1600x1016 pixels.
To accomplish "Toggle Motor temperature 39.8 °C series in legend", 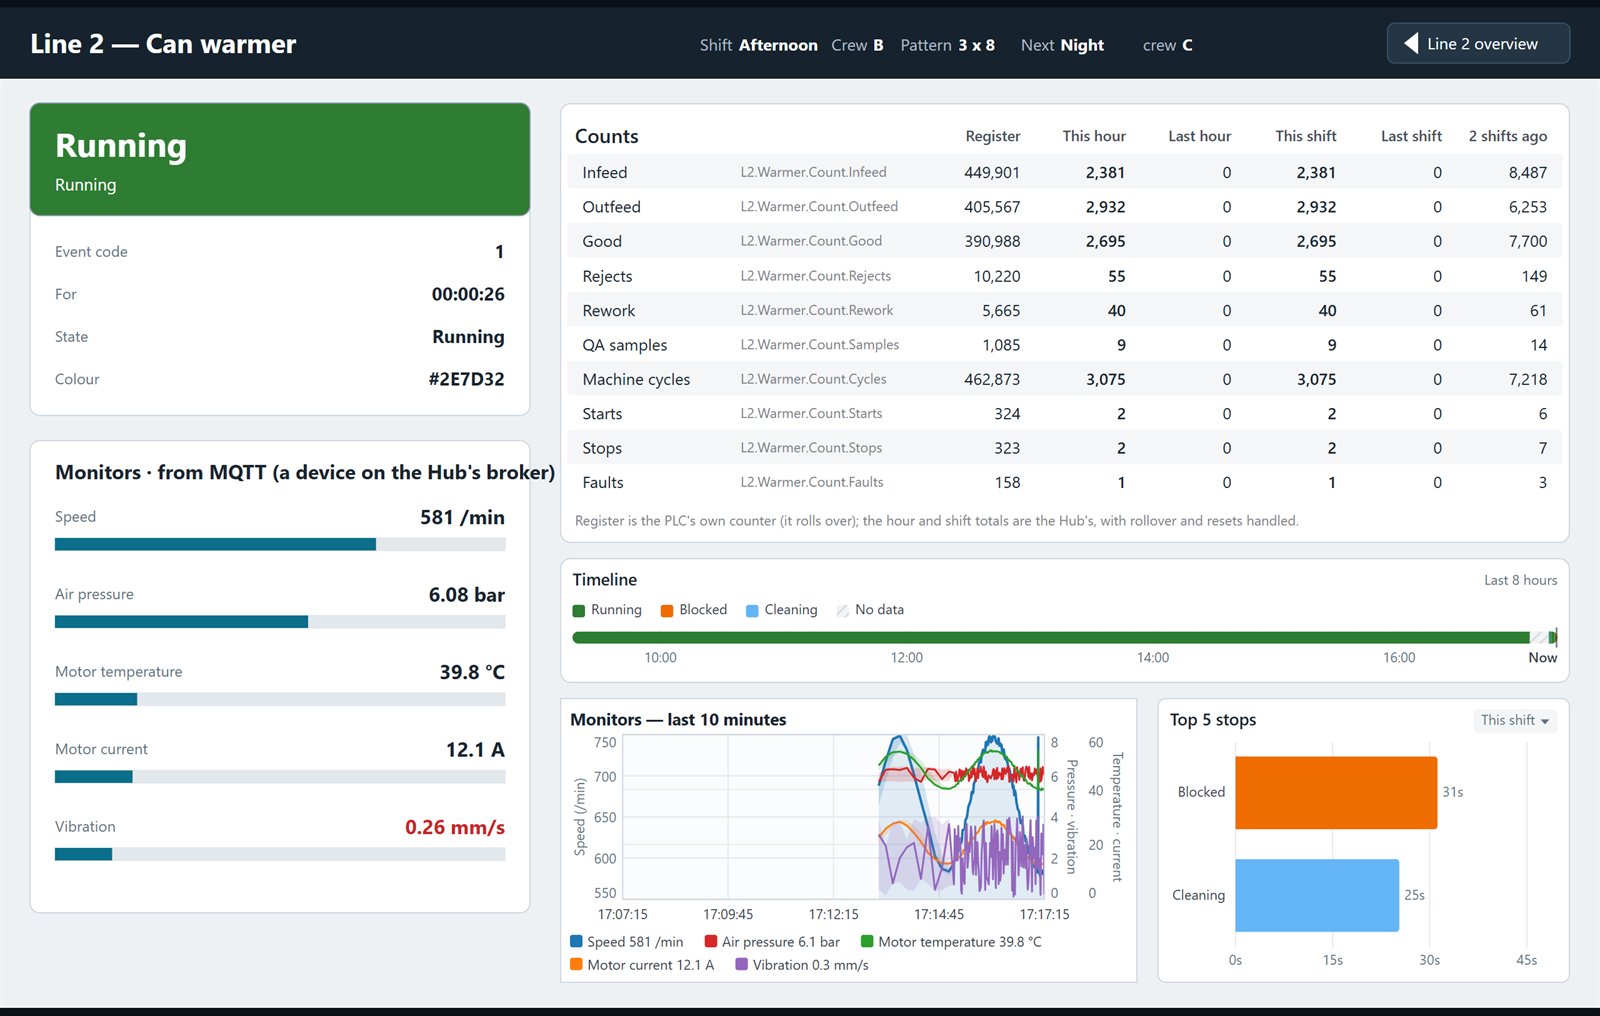I will tap(951, 942).
